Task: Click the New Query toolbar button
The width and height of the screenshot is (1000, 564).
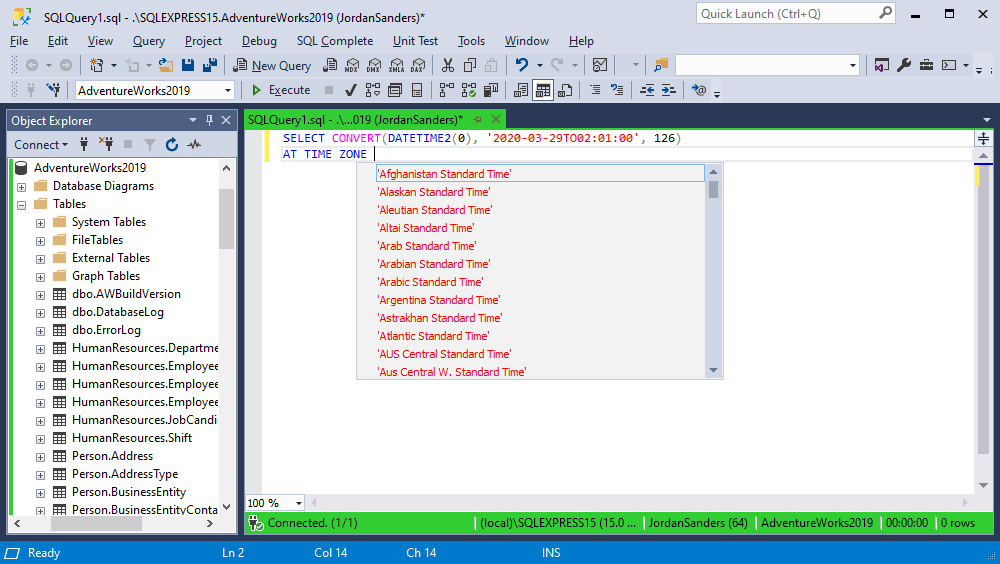Action: click(x=272, y=65)
